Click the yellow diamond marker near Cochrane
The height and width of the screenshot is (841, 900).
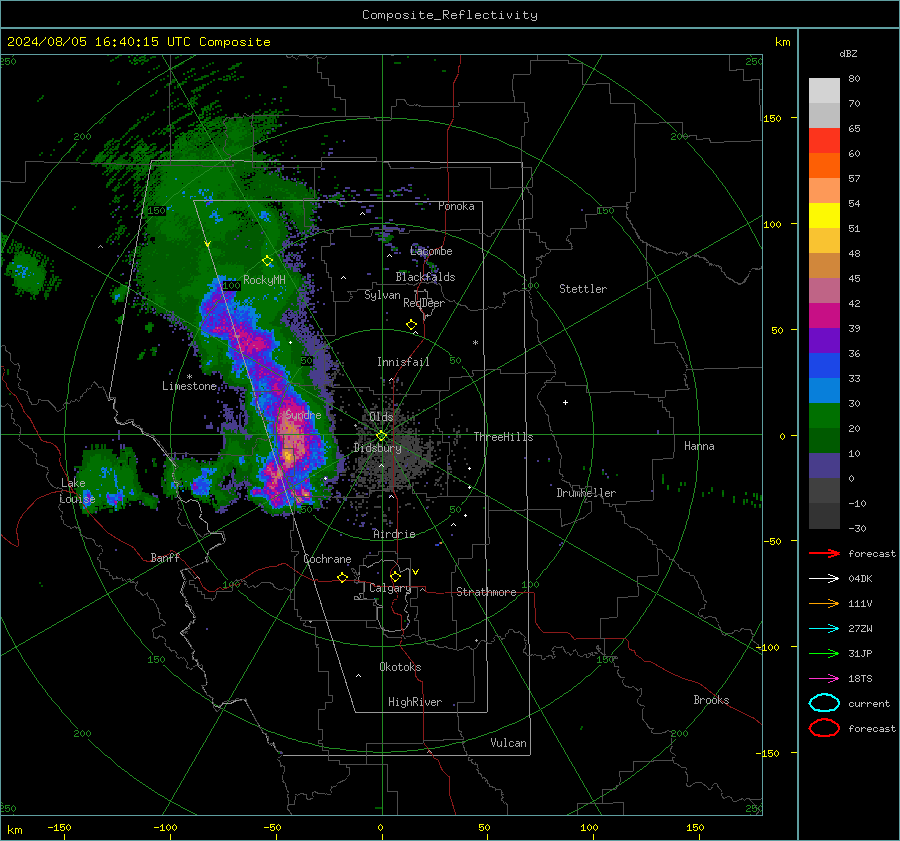pyautogui.click(x=343, y=578)
